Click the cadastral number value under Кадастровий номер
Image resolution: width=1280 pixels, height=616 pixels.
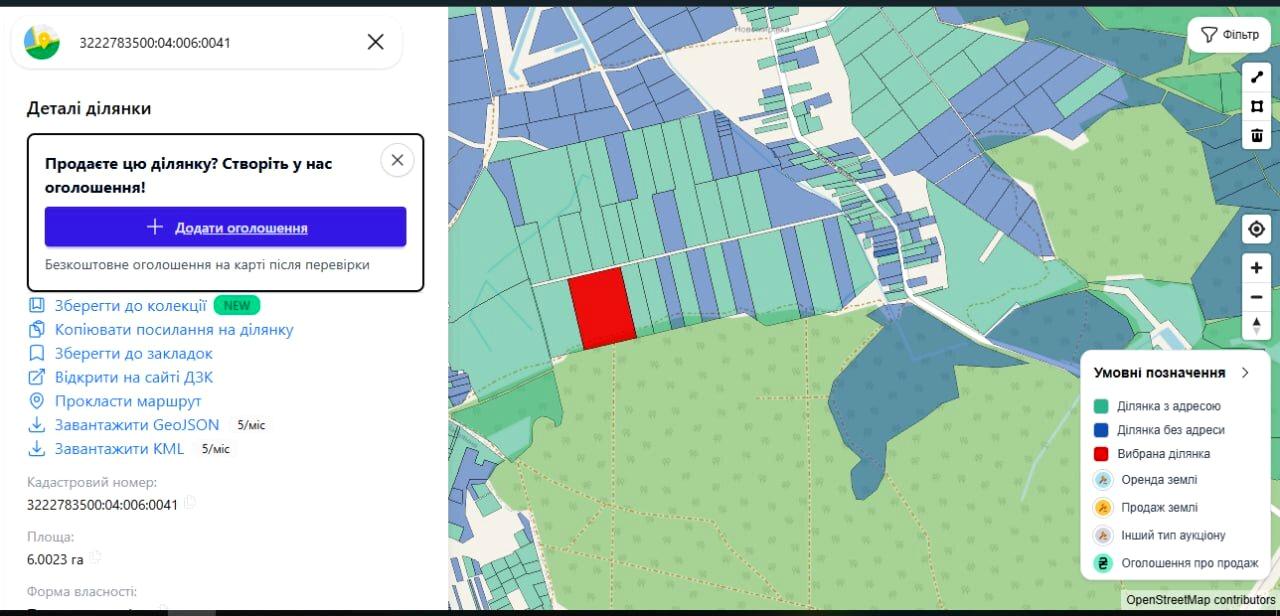tap(102, 504)
